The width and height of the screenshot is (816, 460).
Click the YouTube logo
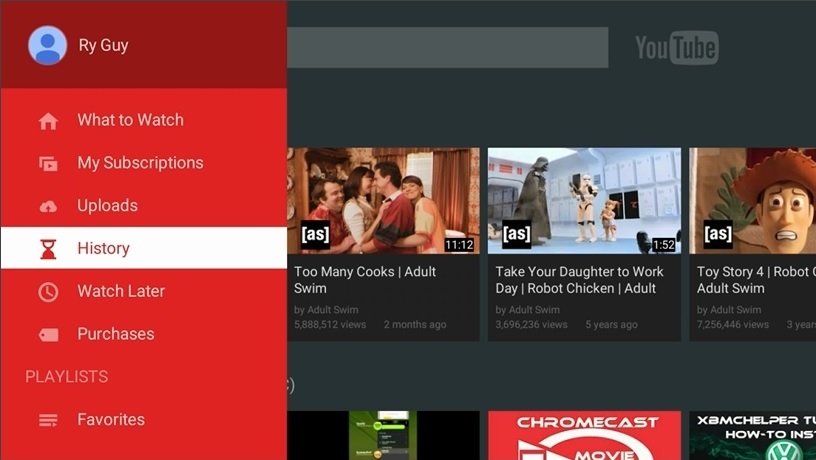(677, 47)
